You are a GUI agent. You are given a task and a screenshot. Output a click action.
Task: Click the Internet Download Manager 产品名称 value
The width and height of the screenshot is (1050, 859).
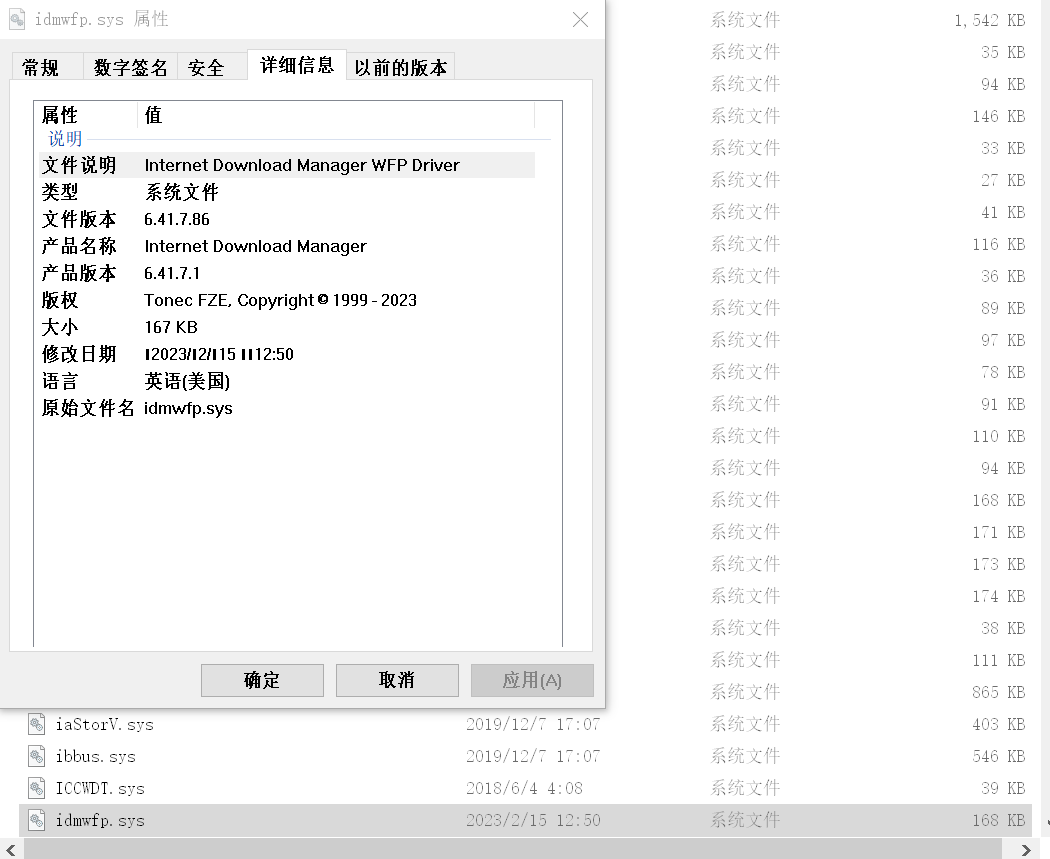(x=256, y=246)
